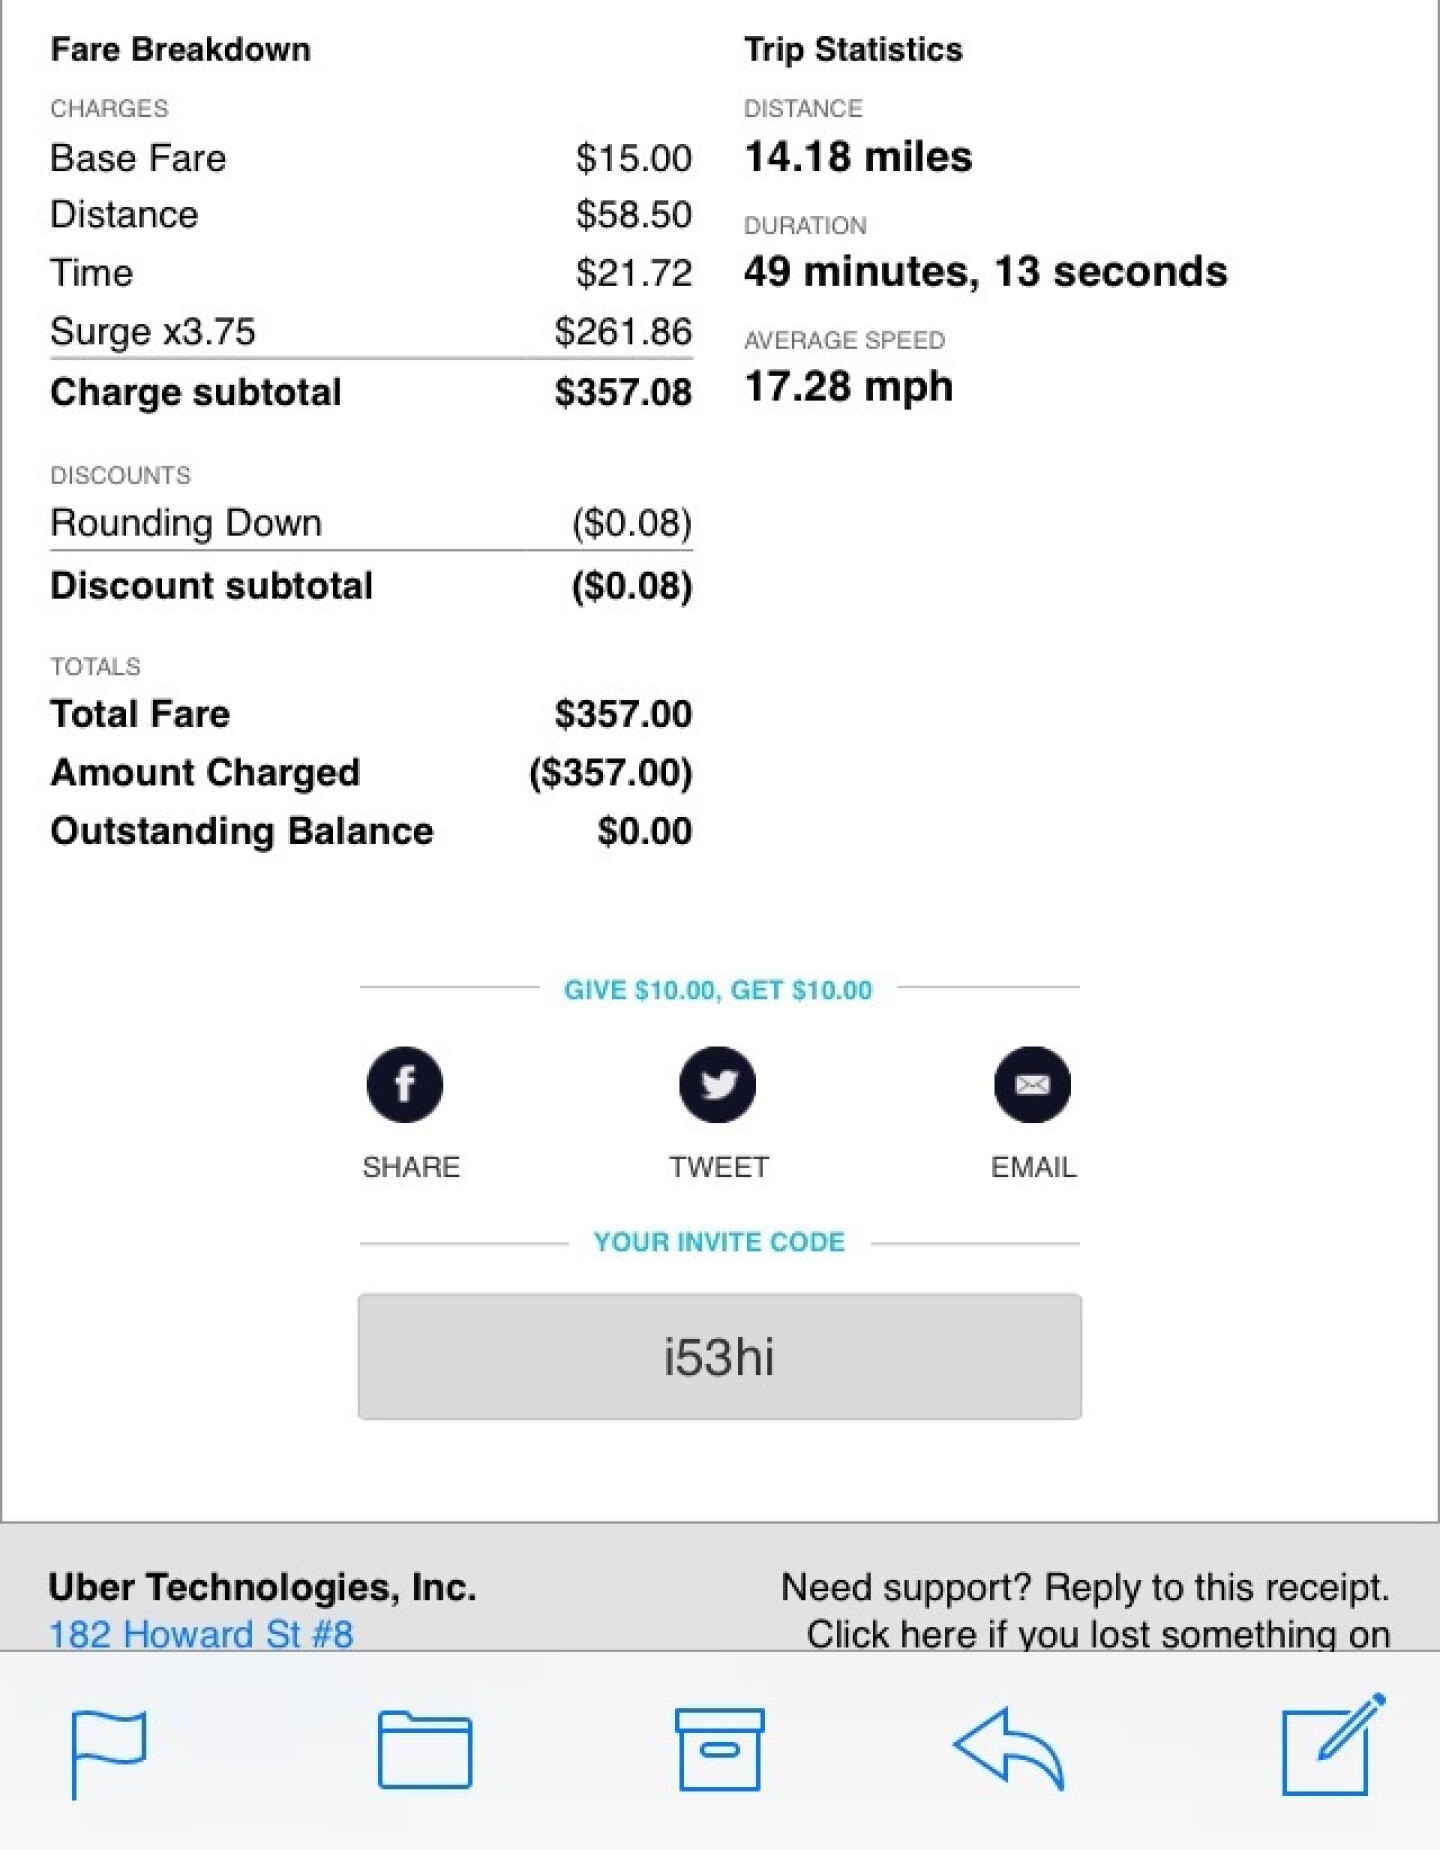Share the receipt on Facebook
Screen dimensions: 1440x1850
(406, 1084)
